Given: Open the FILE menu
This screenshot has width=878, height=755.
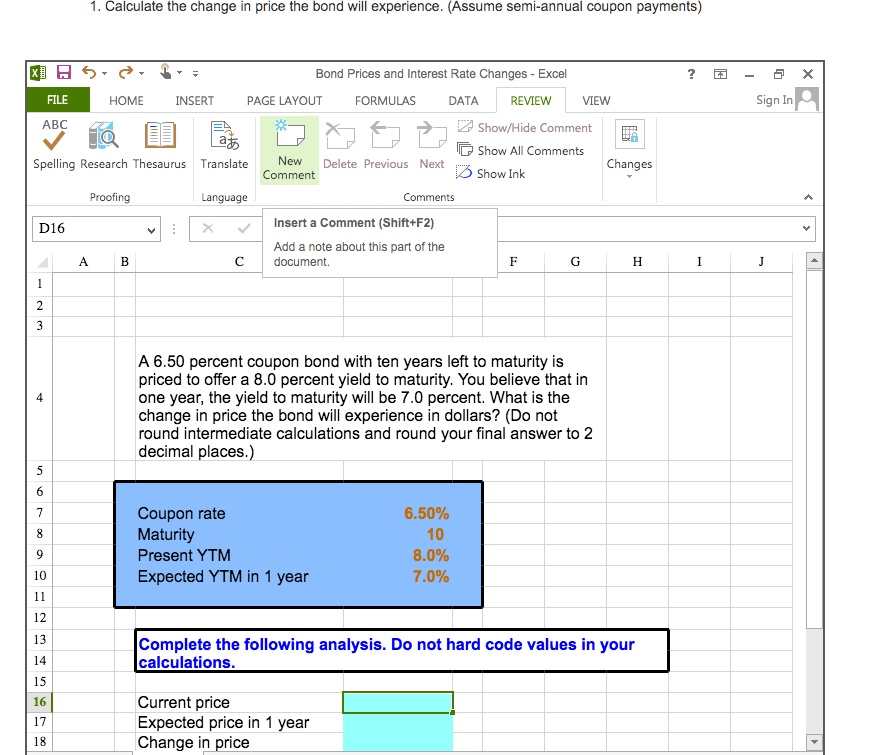Looking at the screenshot, I should pos(58,100).
